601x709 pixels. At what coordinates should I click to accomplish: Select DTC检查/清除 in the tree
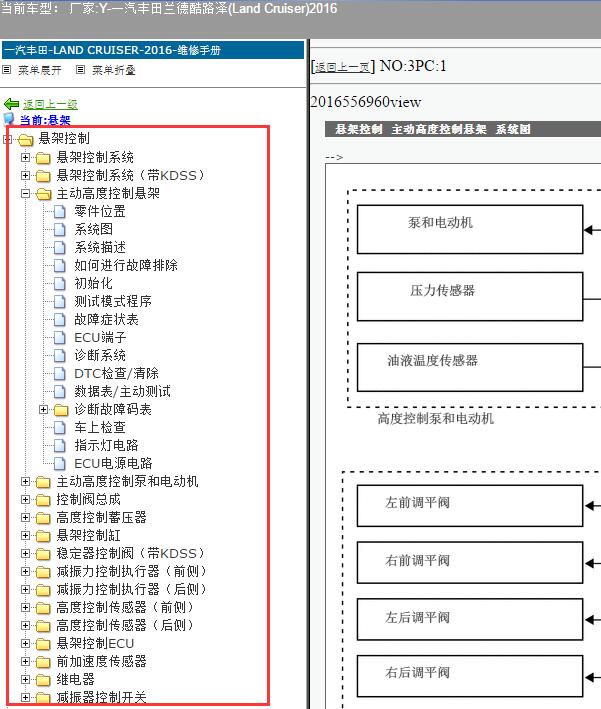[116, 373]
